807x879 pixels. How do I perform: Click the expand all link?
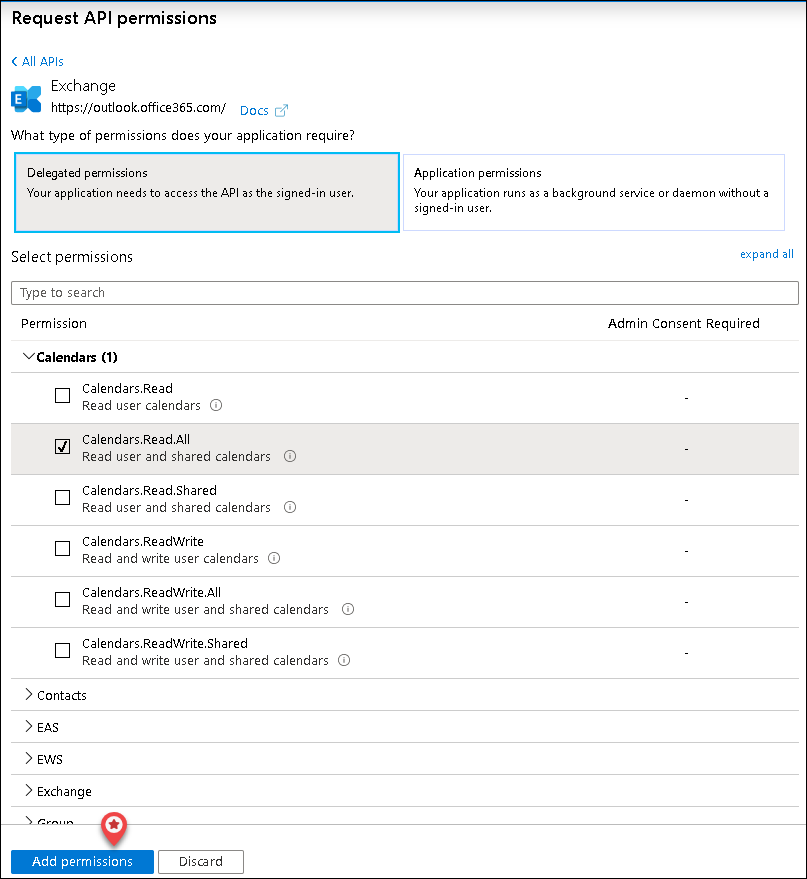point(766,254)
